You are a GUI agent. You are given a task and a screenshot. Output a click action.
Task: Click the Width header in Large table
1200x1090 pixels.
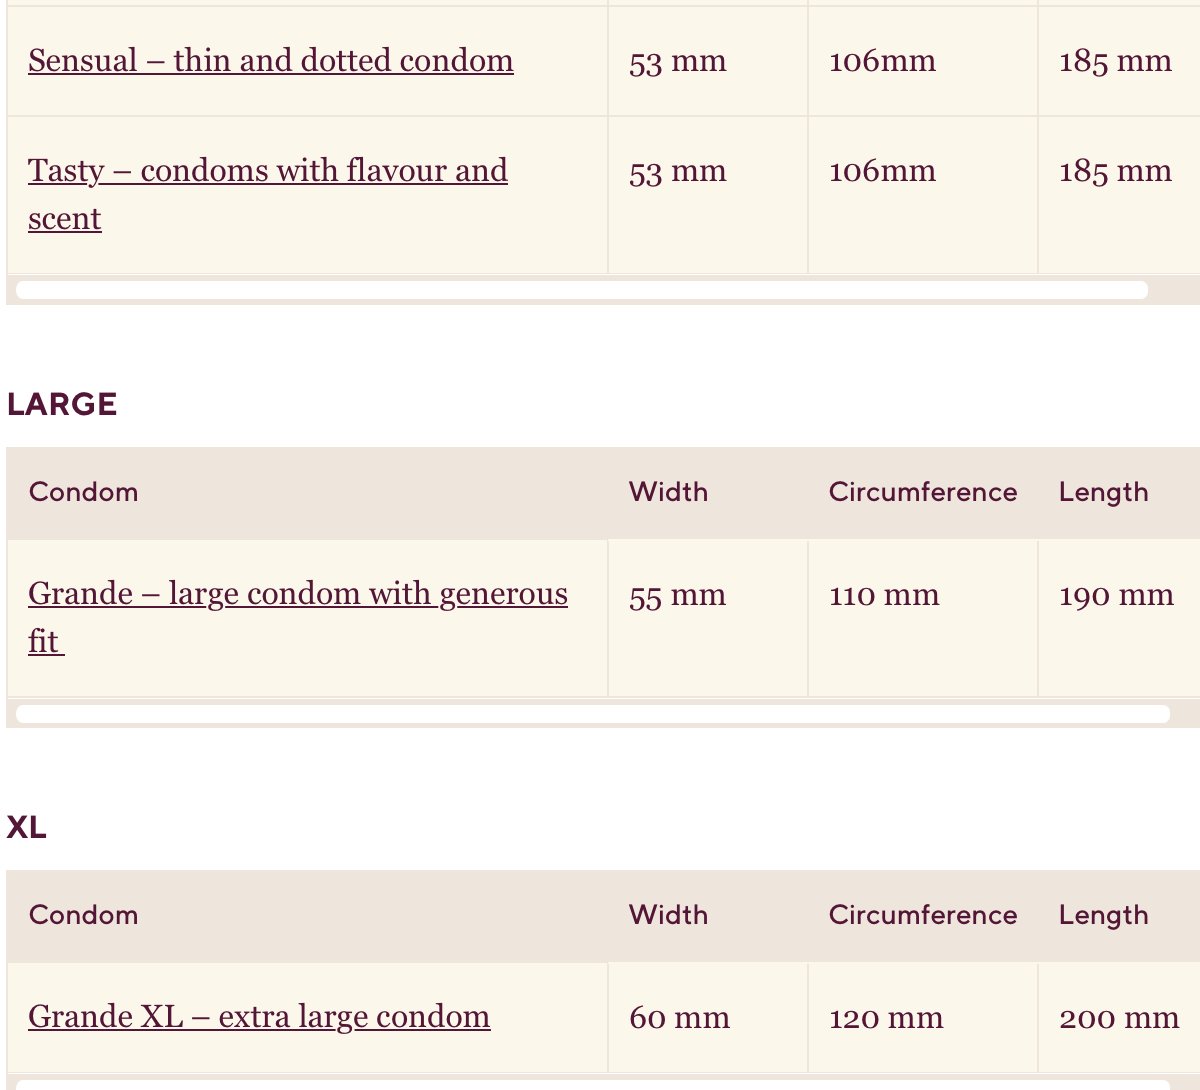[668, 492]
